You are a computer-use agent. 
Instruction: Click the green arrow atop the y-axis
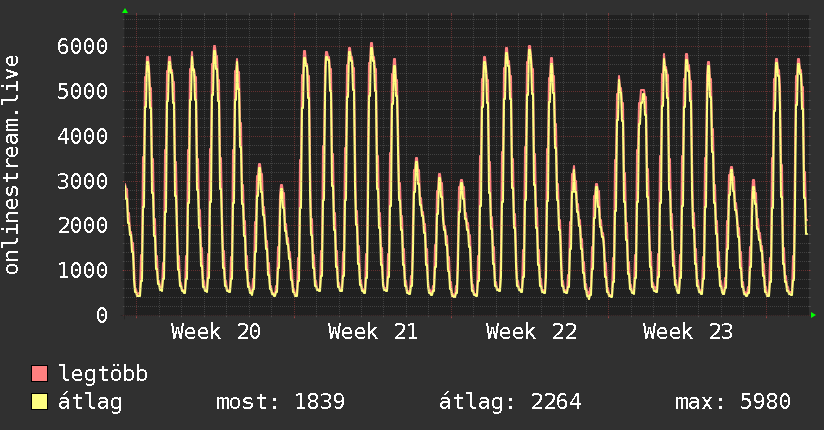(125, 11)
